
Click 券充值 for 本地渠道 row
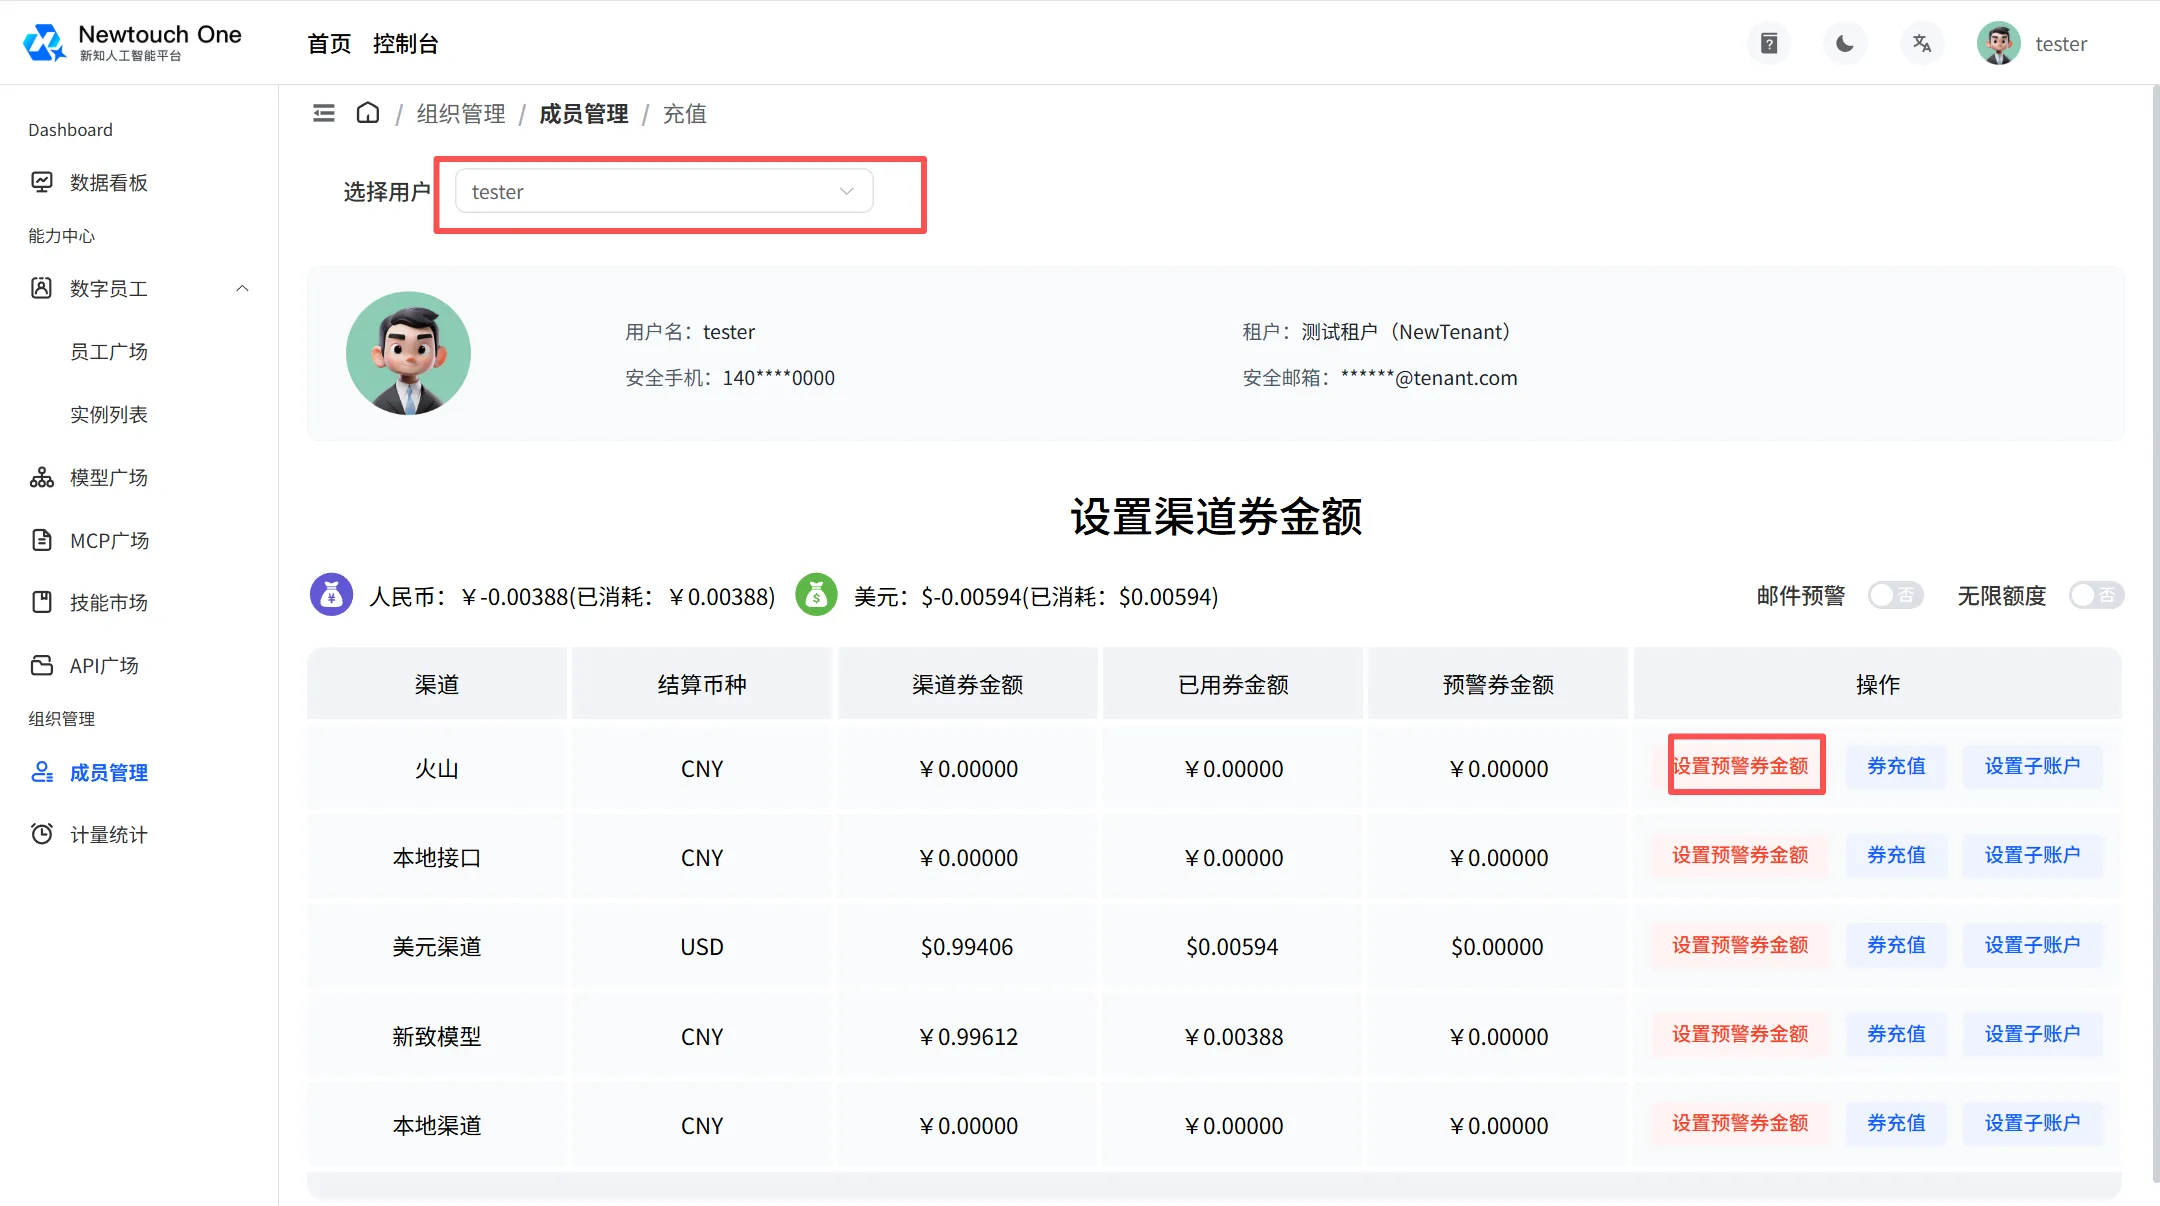click(x=1896, y=1123)
